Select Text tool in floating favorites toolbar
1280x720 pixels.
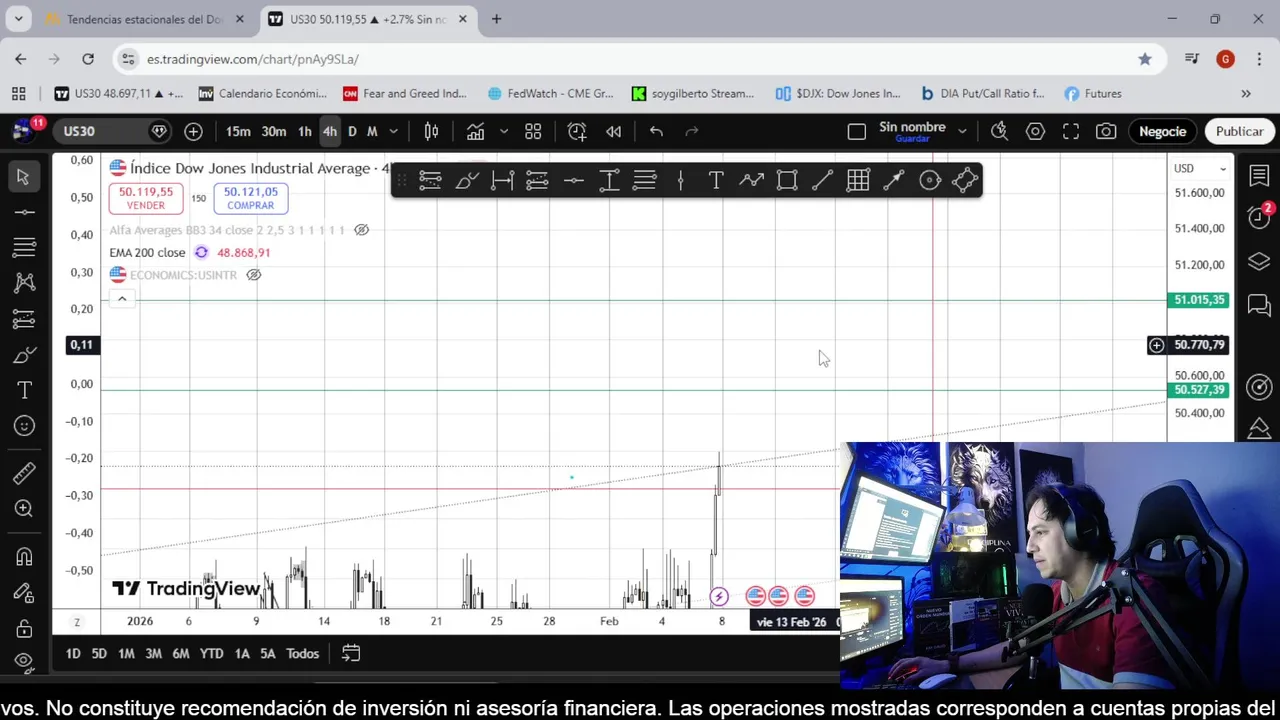pyautogui.click(x=716, y=180)
